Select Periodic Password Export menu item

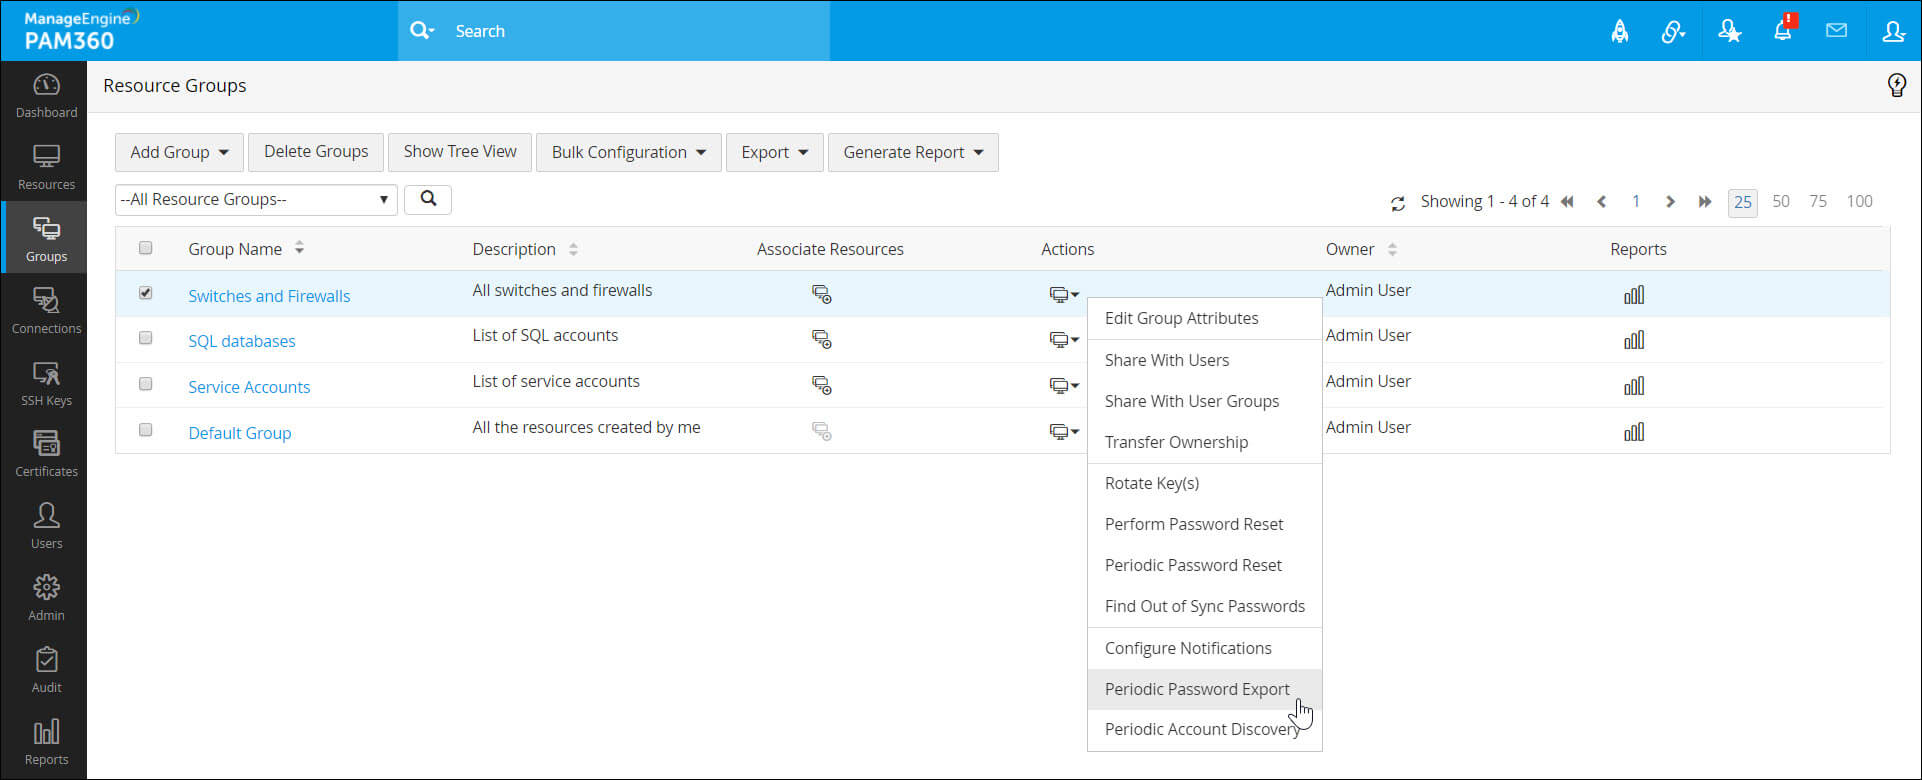coord(1197,689)
